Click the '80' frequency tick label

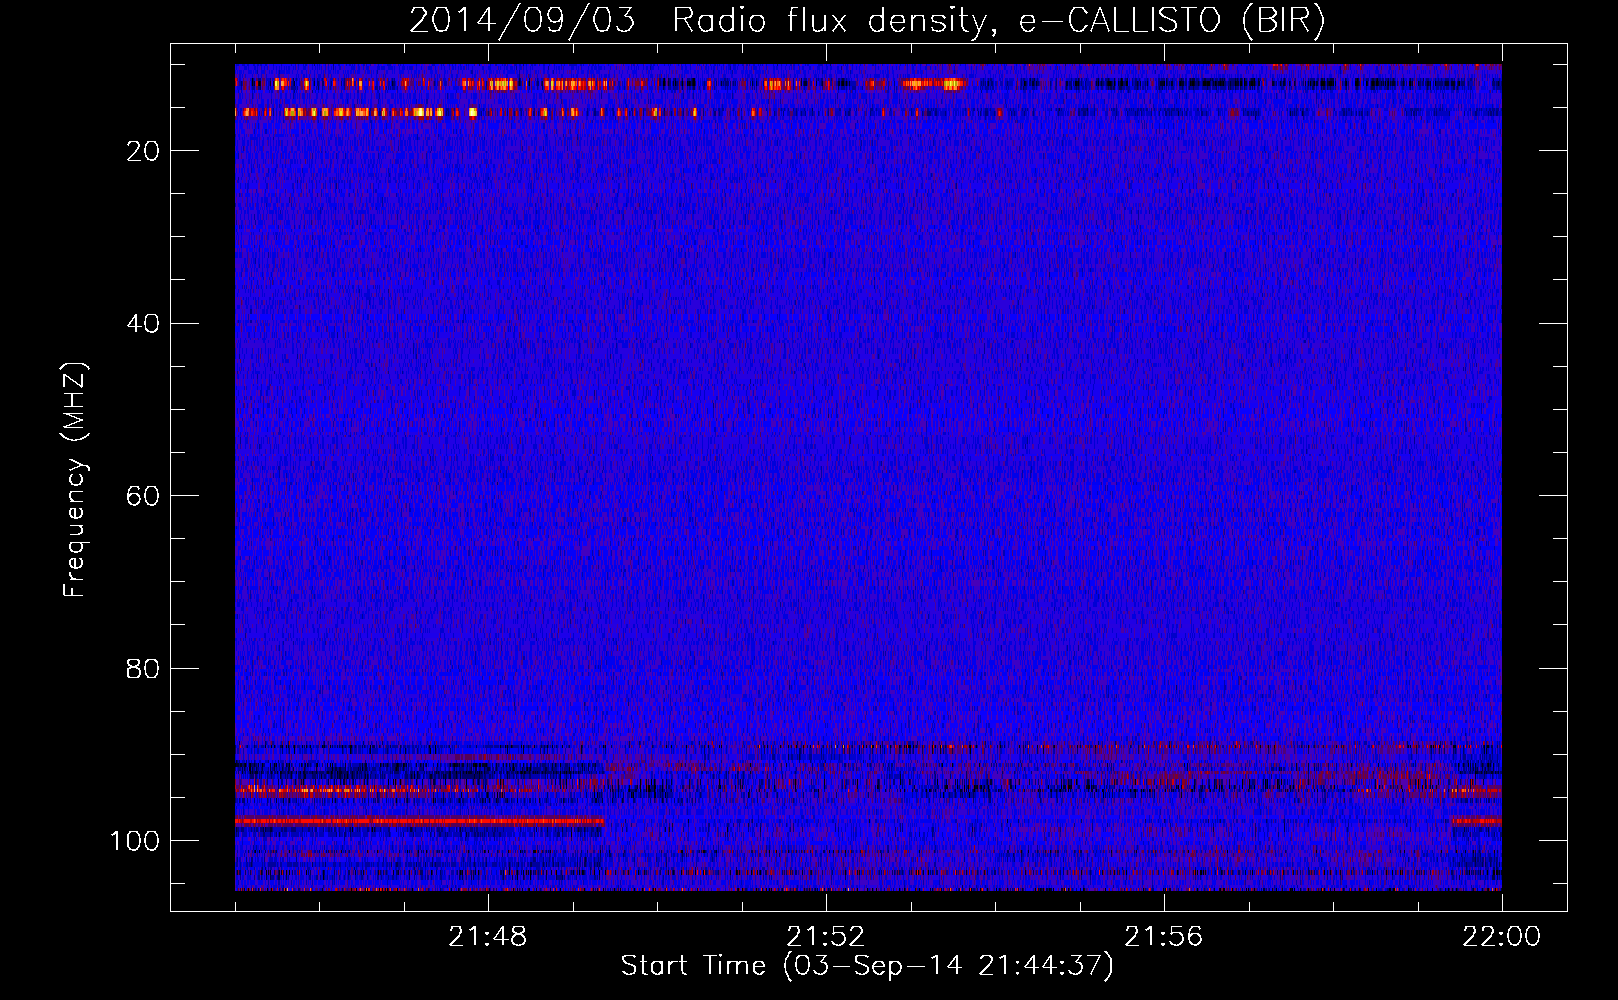pyautogui.click(x=144, y=669)
